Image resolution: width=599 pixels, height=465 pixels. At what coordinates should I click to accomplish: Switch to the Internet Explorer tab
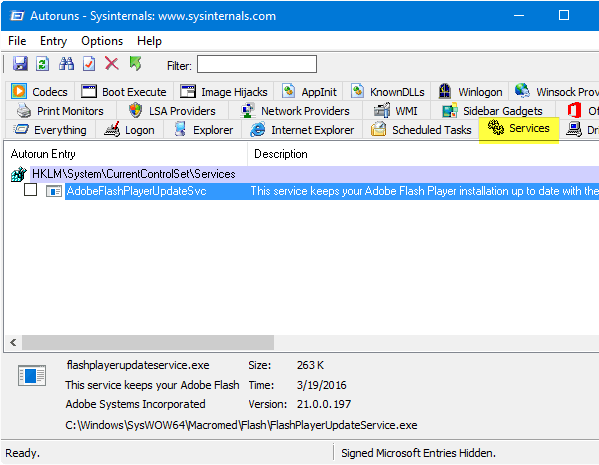coord(302,130)
